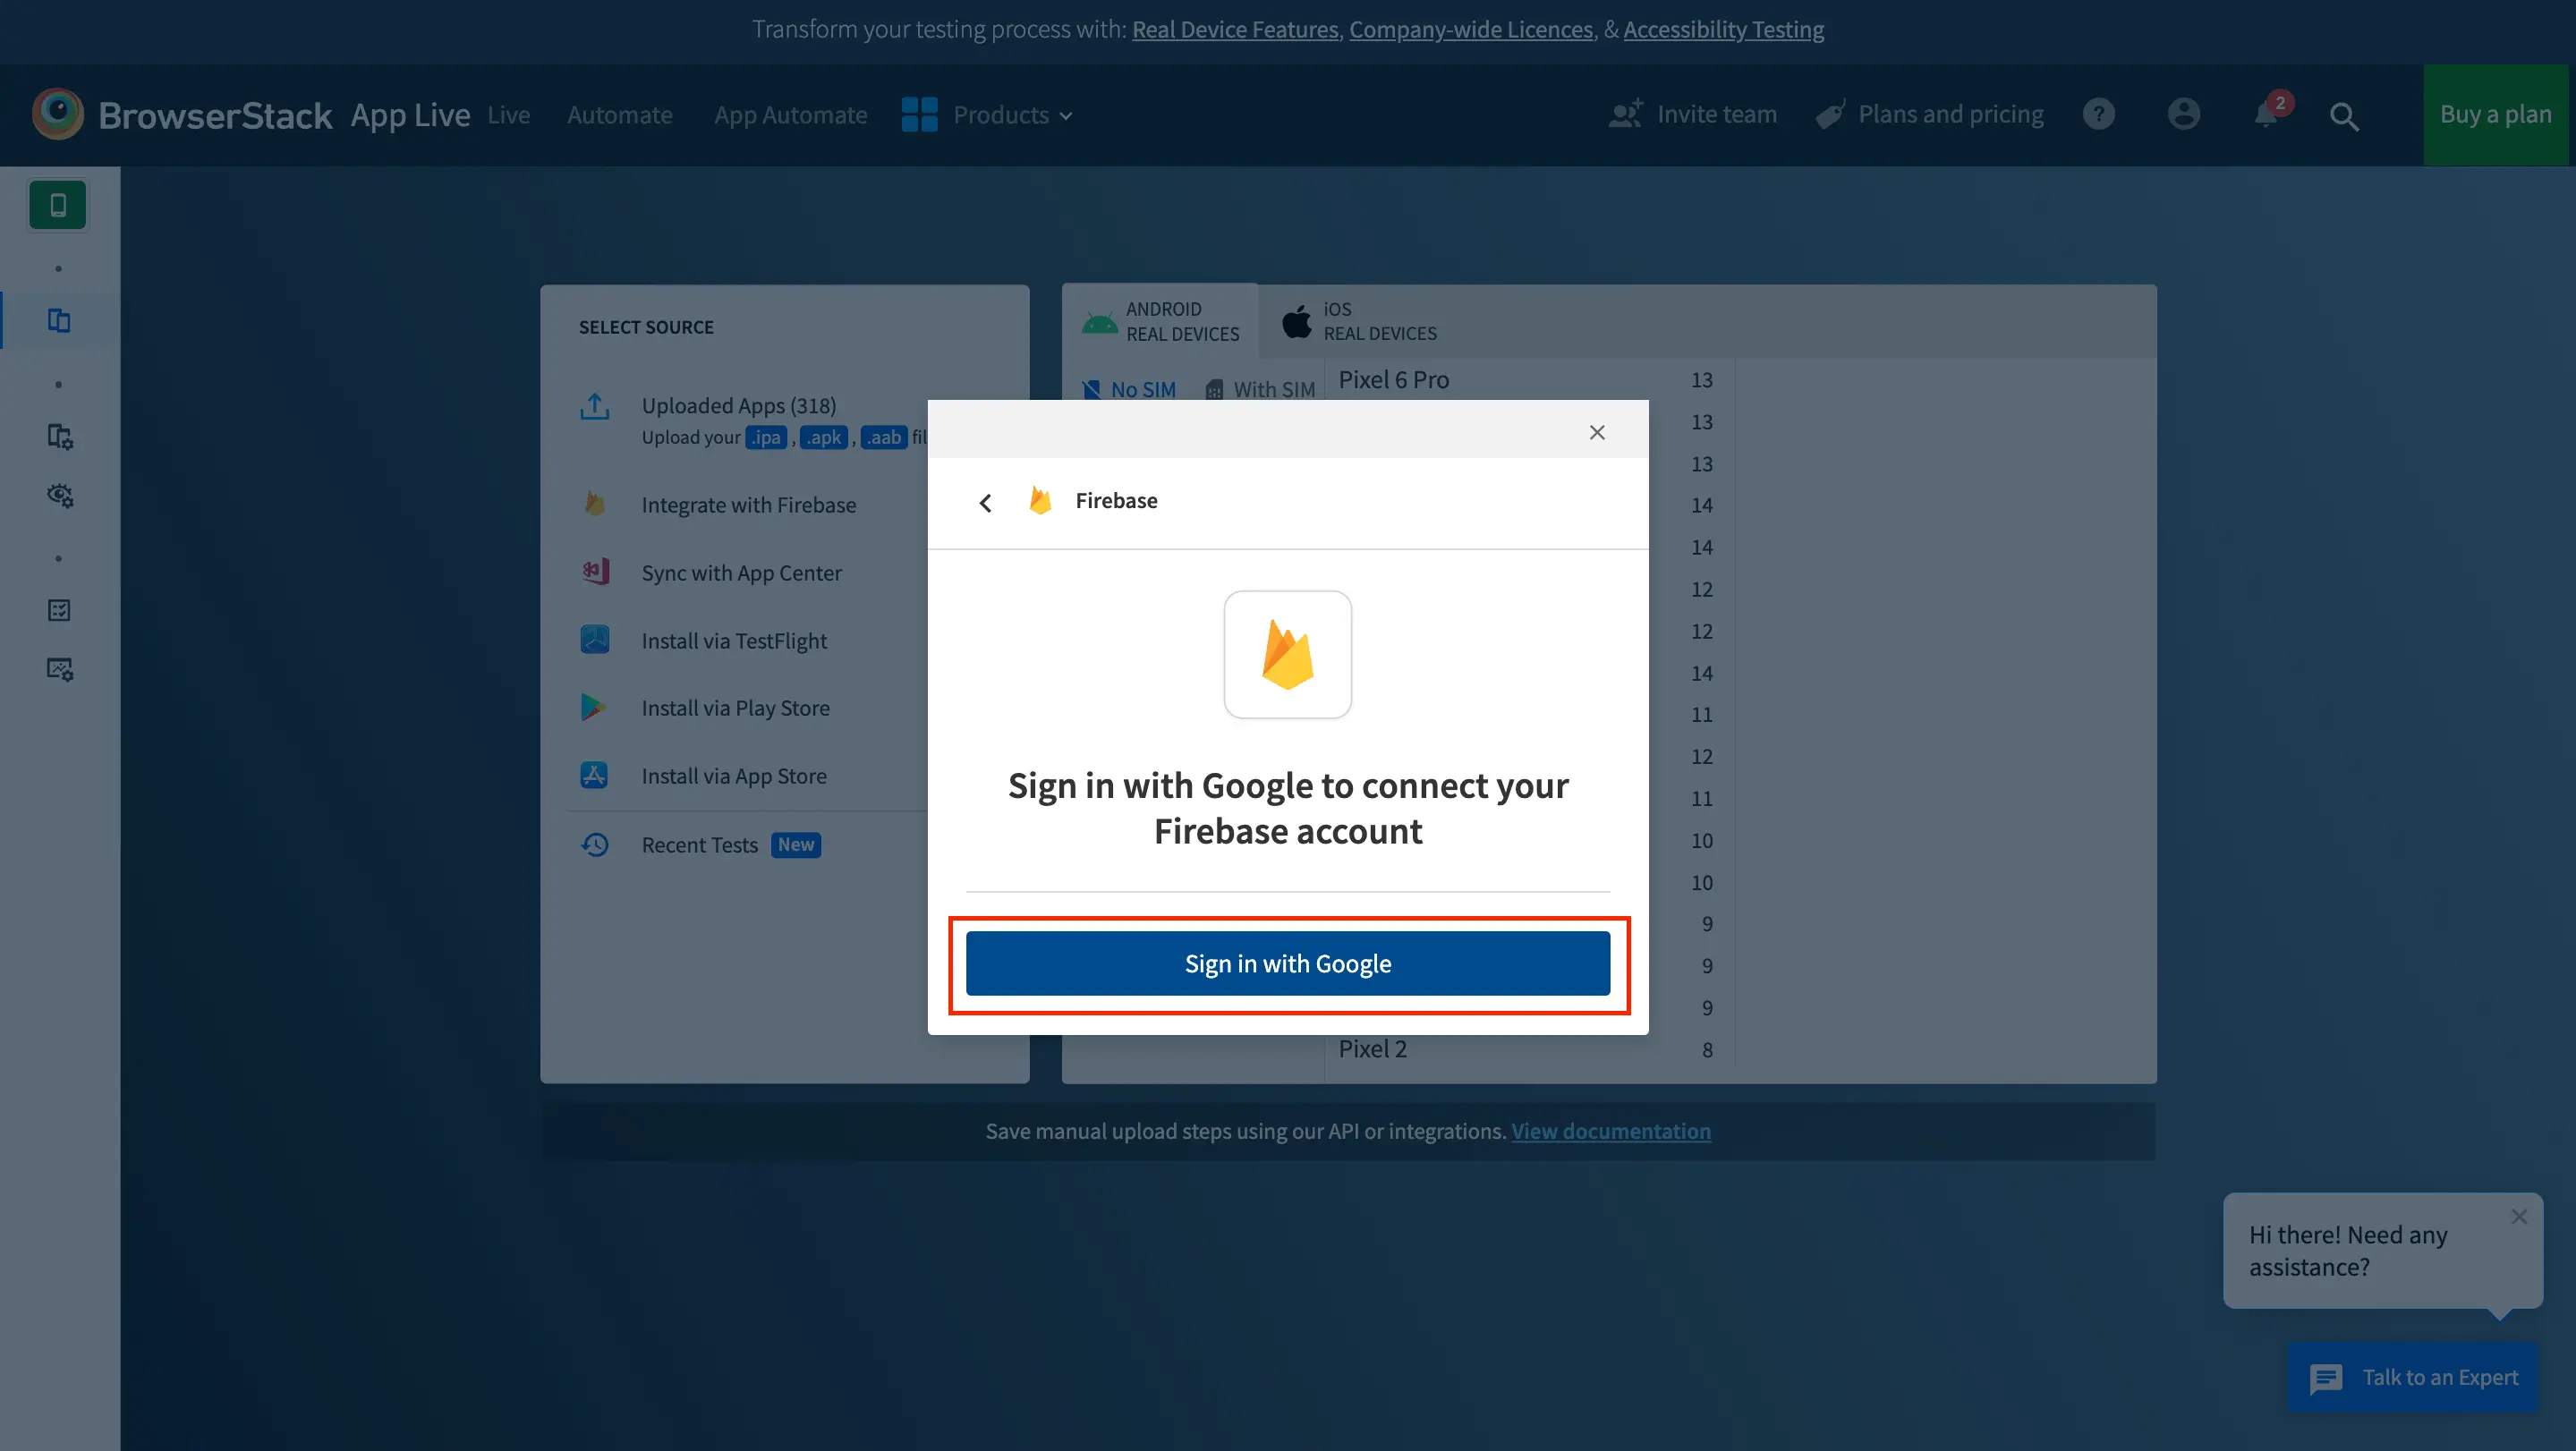This screenshot has width=2576, height=1451.
Task: Switch to Android Real Devices tab
Action: pos(1161,321)
